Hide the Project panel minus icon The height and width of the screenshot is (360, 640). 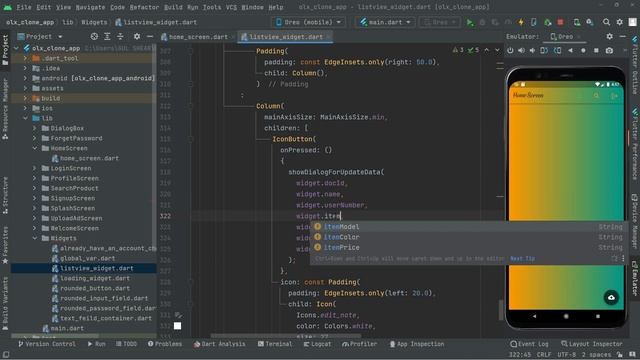point(150,36)
